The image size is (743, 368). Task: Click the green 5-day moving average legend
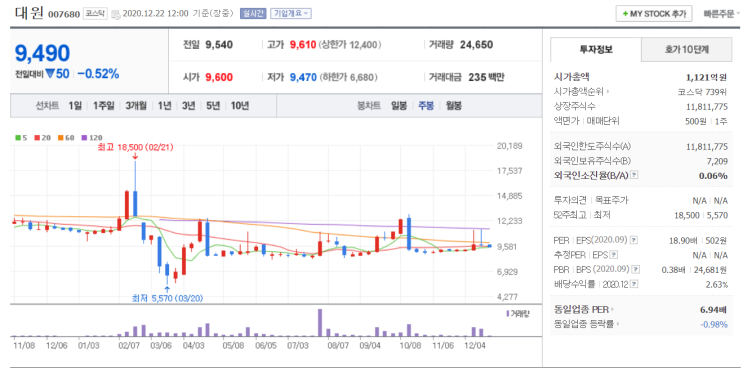pos(21,137)
